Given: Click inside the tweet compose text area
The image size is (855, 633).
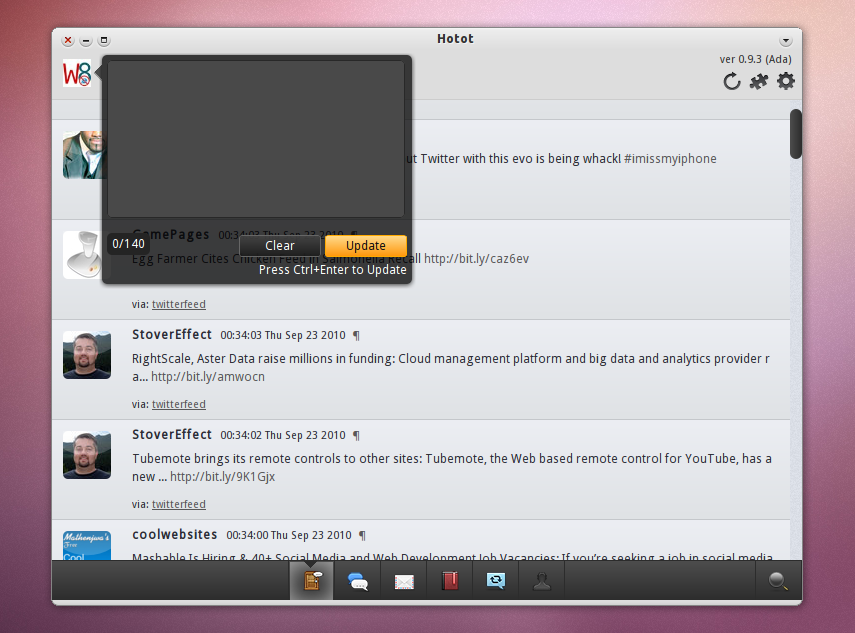Looking at the screenshot, I should click(x=256, y=139).
